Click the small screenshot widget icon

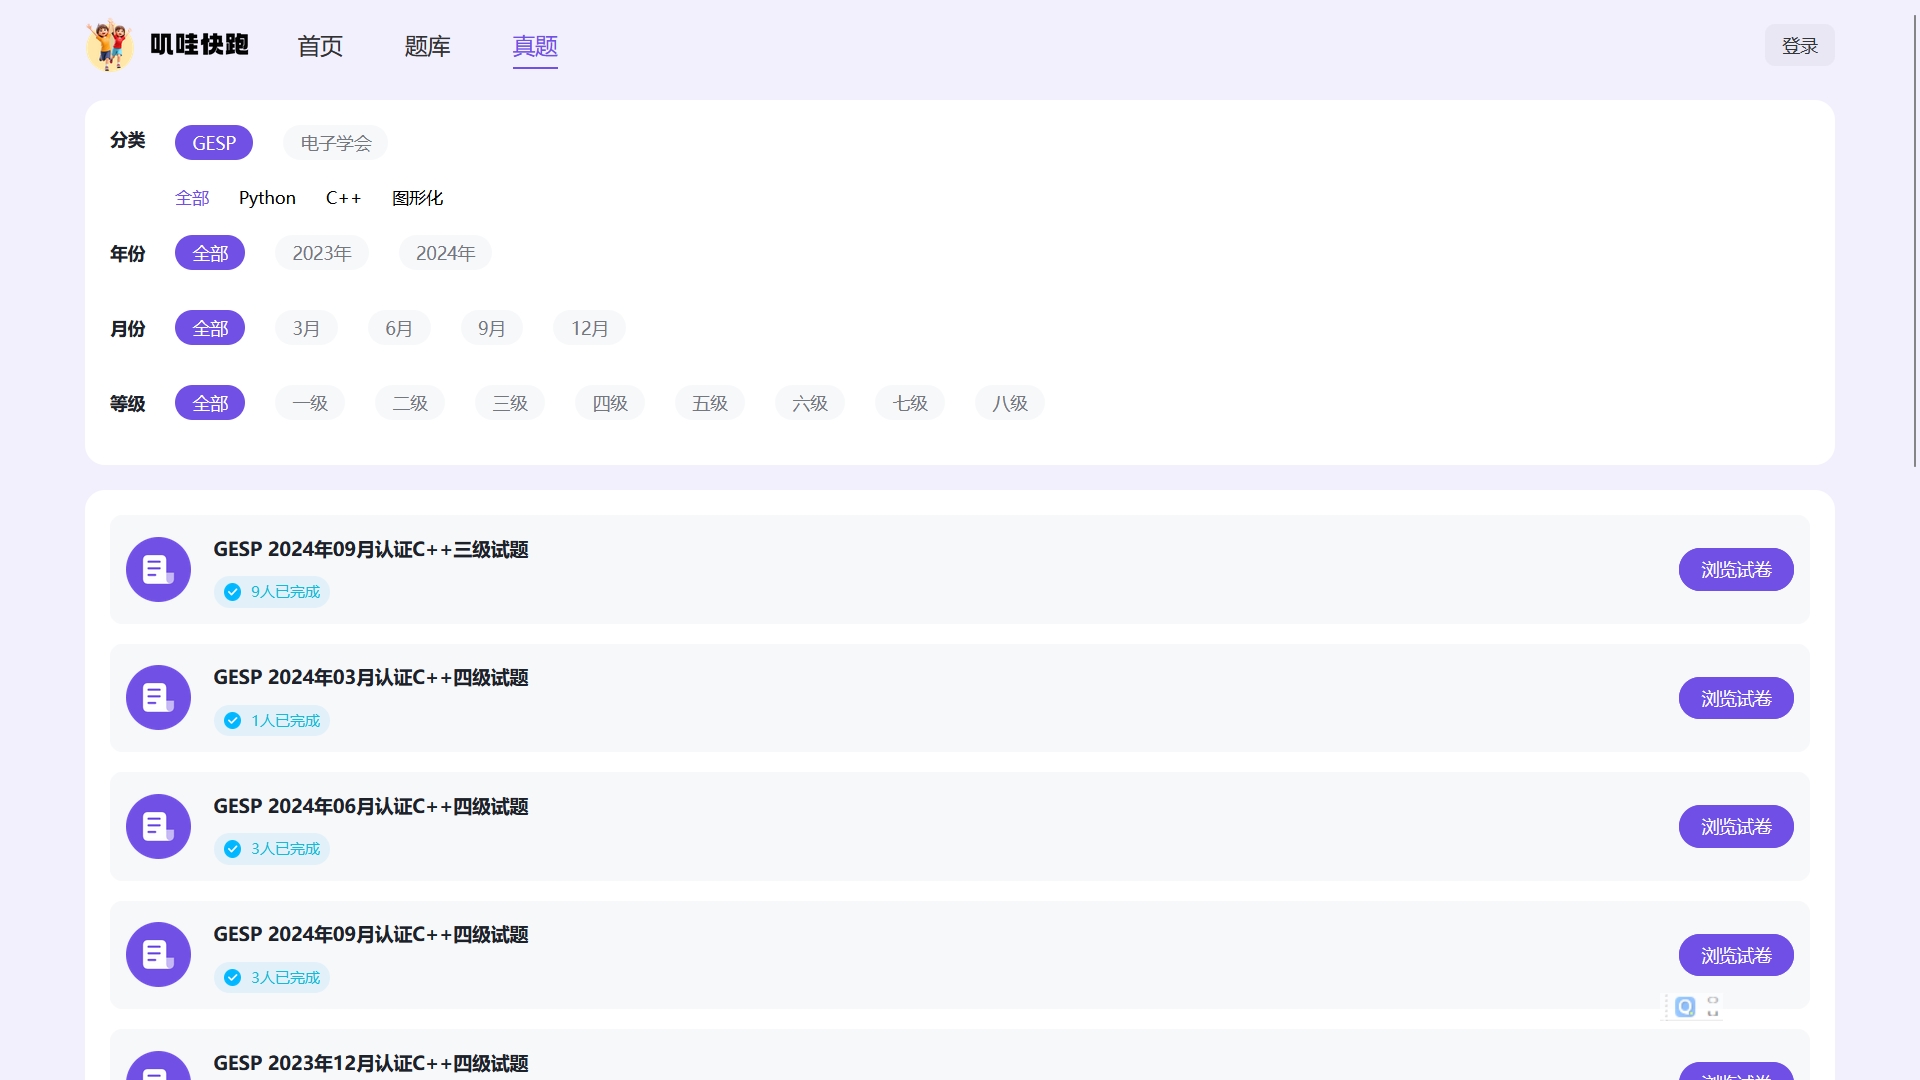click(1713, 1007)
